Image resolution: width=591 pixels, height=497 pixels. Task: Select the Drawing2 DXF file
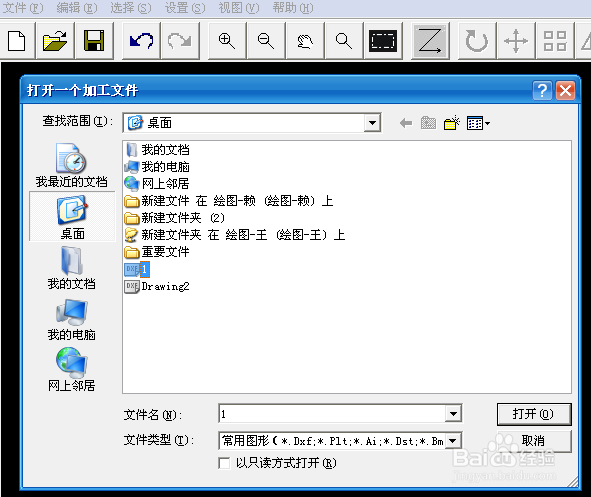(157, 286)
